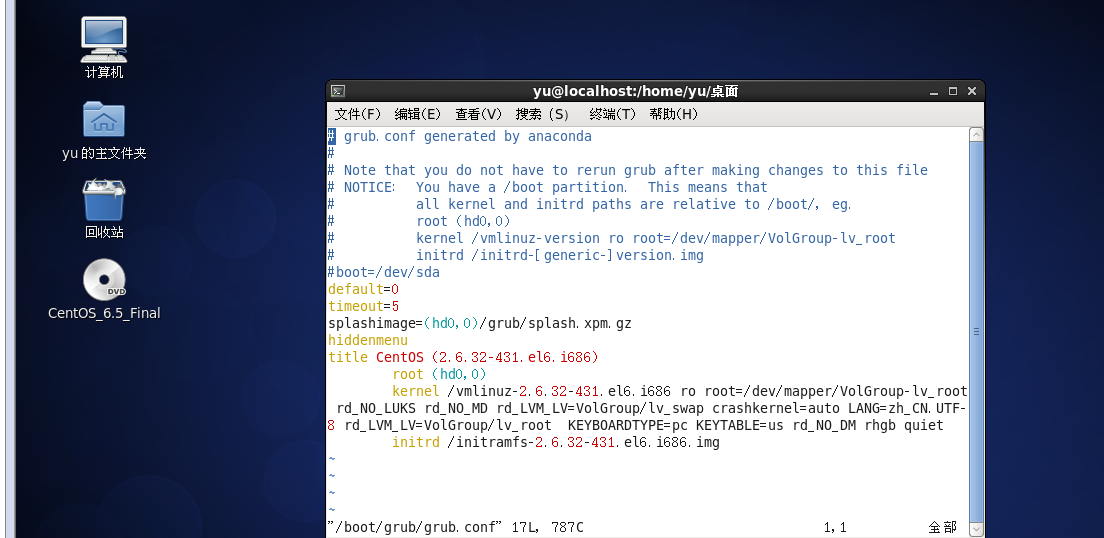Viewport: 1104px width, 538px height.
Task: Click the terminal scrollbar down arrow
Action: pos(976,528)
